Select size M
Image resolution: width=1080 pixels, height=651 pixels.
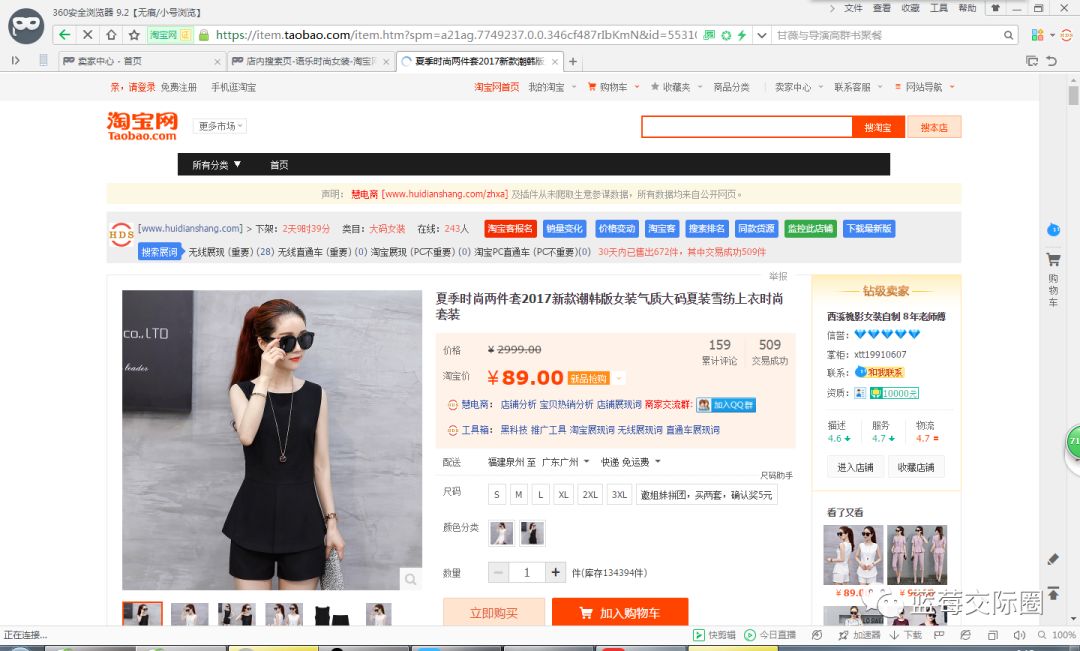(519, 495)
